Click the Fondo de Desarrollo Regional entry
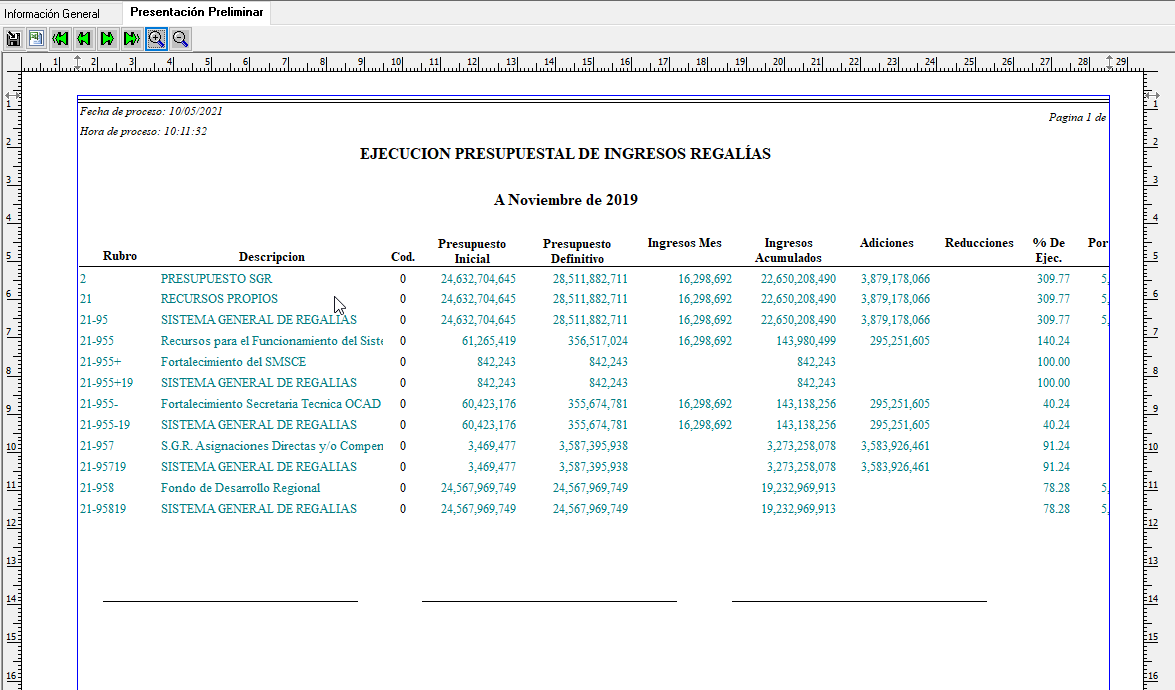 pos(240,488)
